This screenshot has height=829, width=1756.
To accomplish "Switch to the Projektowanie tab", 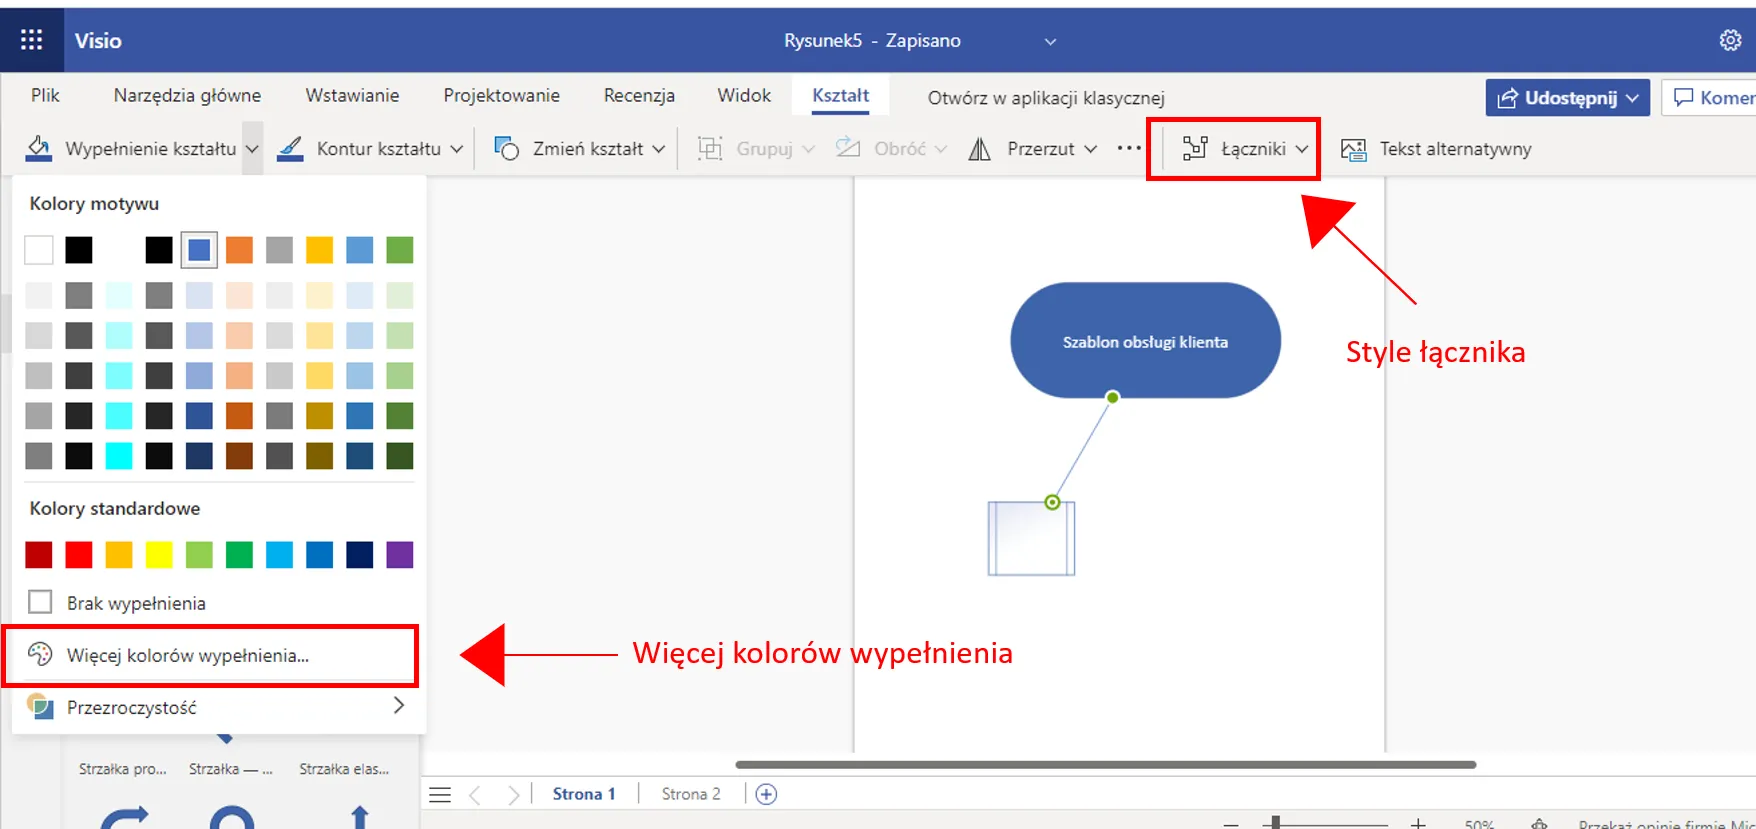I will pyautogui.click(x=501, y=95).
